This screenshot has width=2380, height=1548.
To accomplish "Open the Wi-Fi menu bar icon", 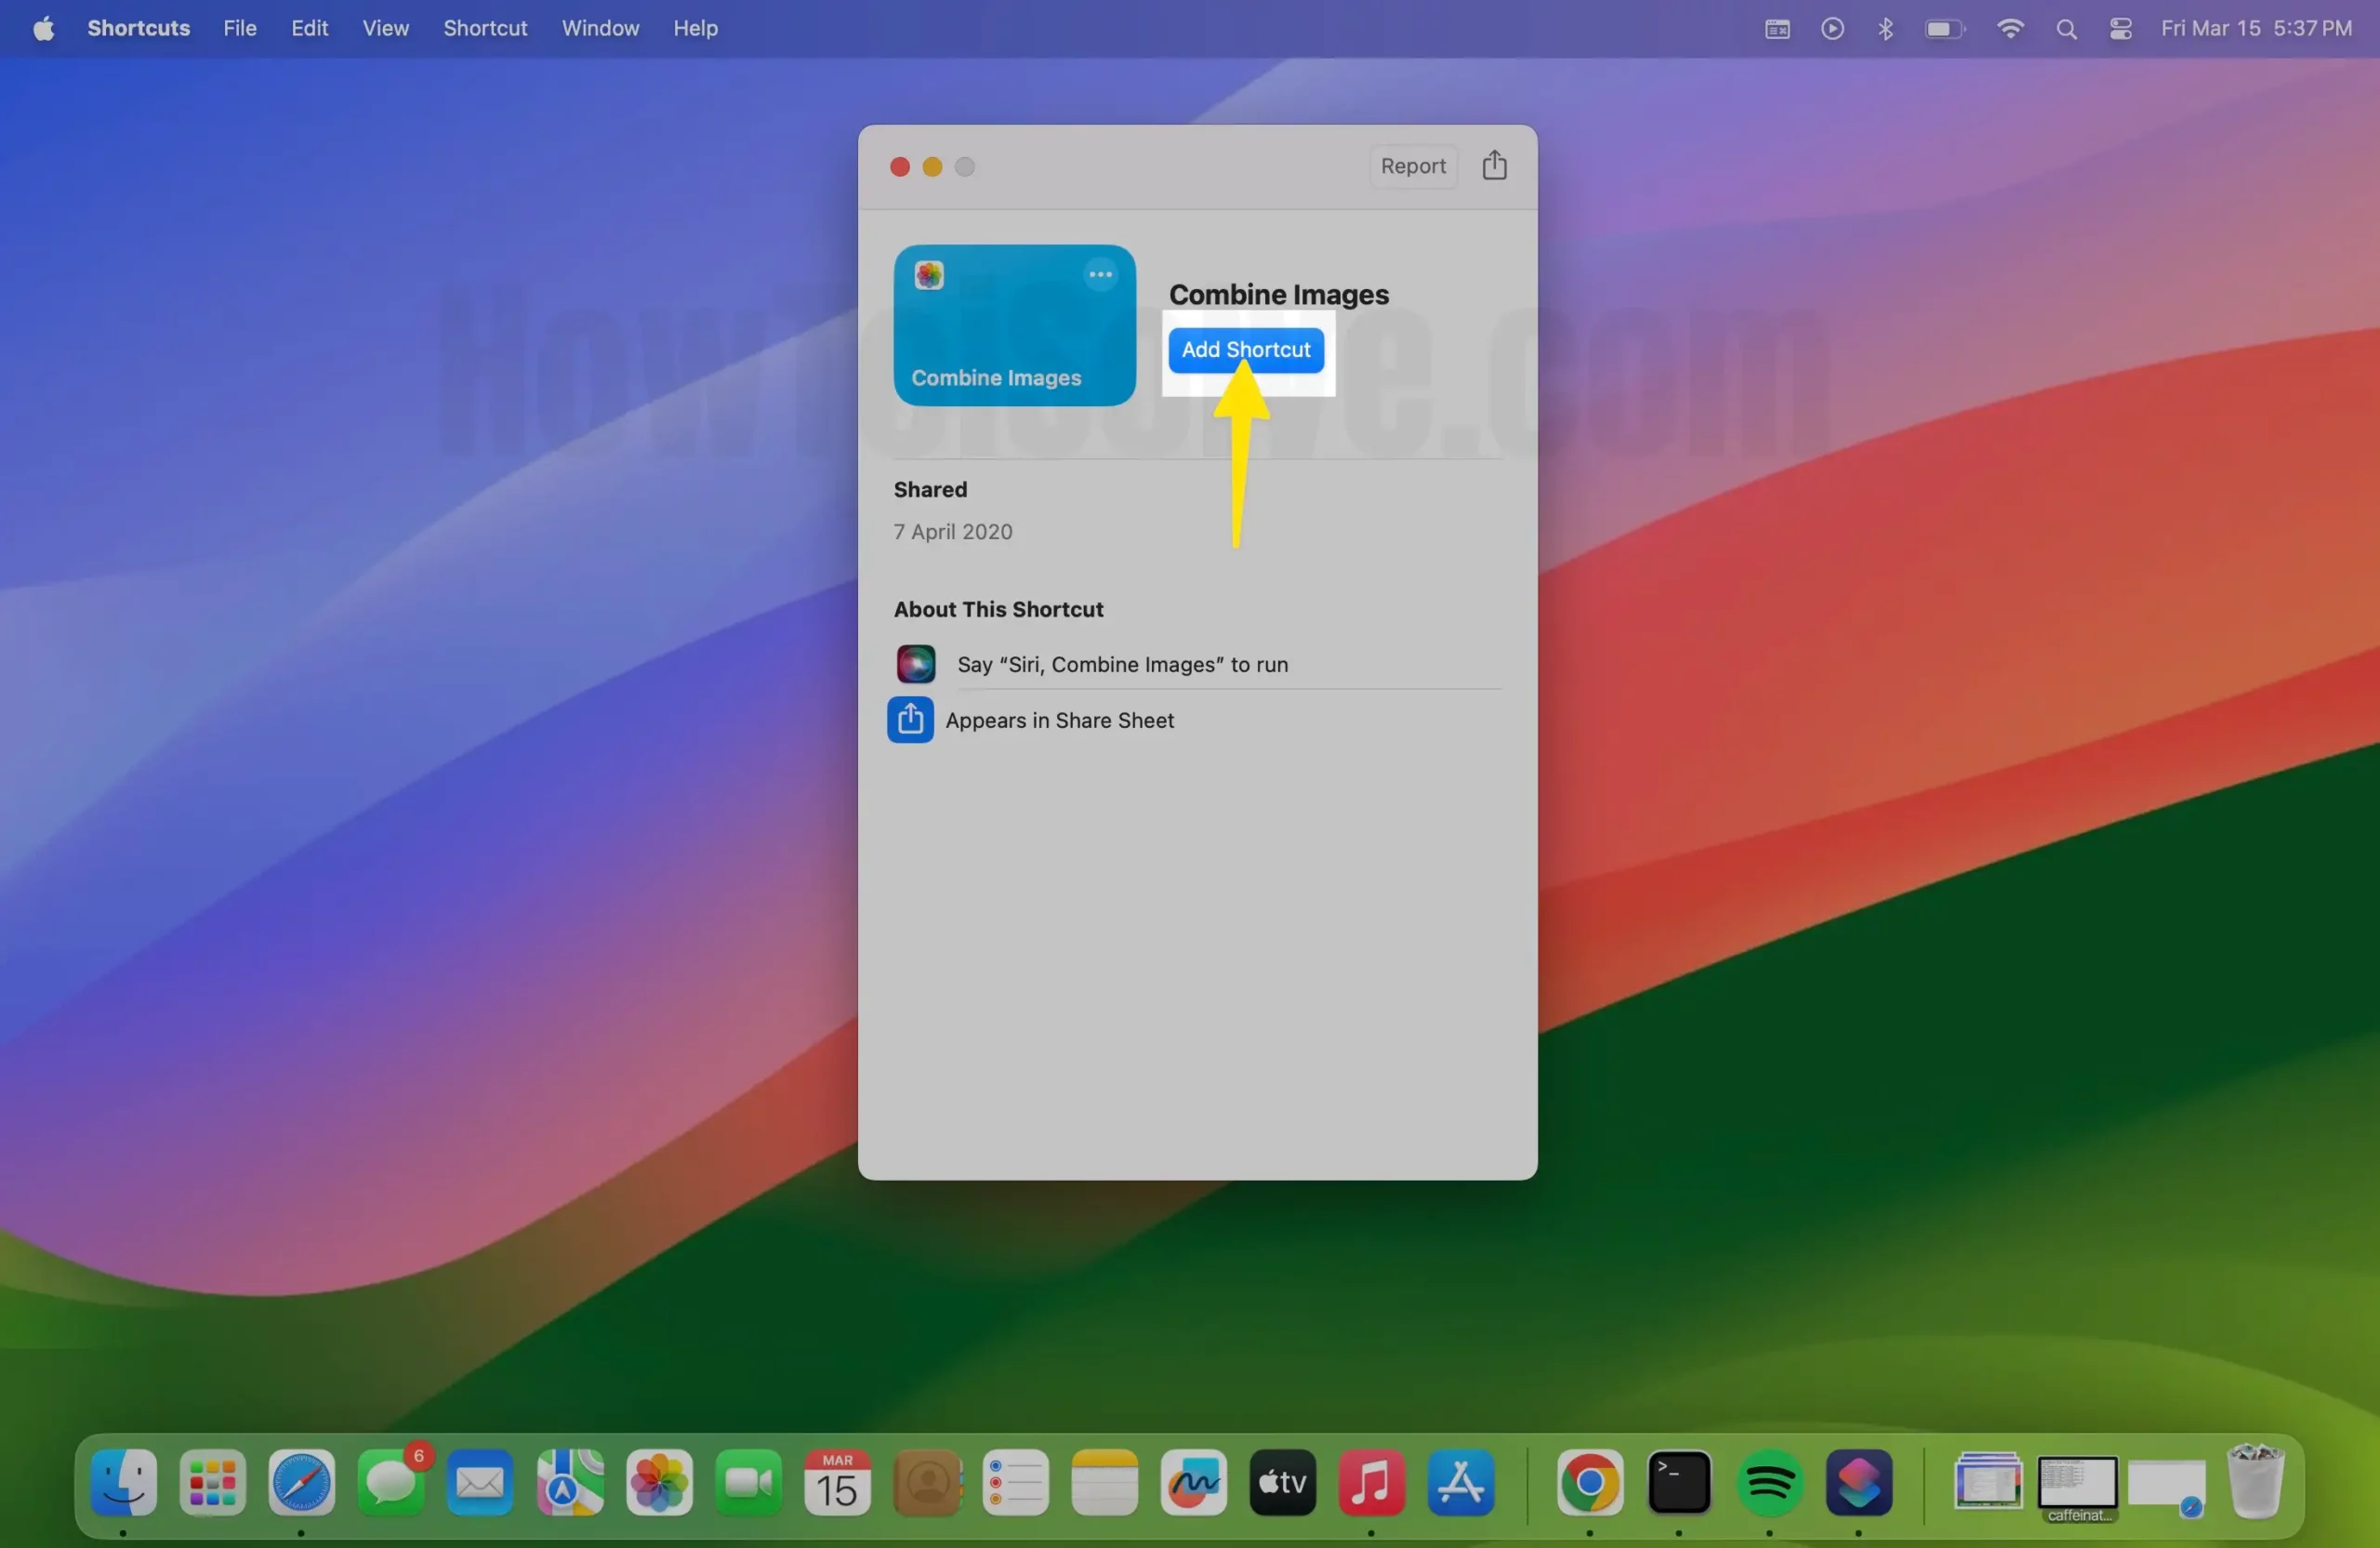I will (2010, 29).
